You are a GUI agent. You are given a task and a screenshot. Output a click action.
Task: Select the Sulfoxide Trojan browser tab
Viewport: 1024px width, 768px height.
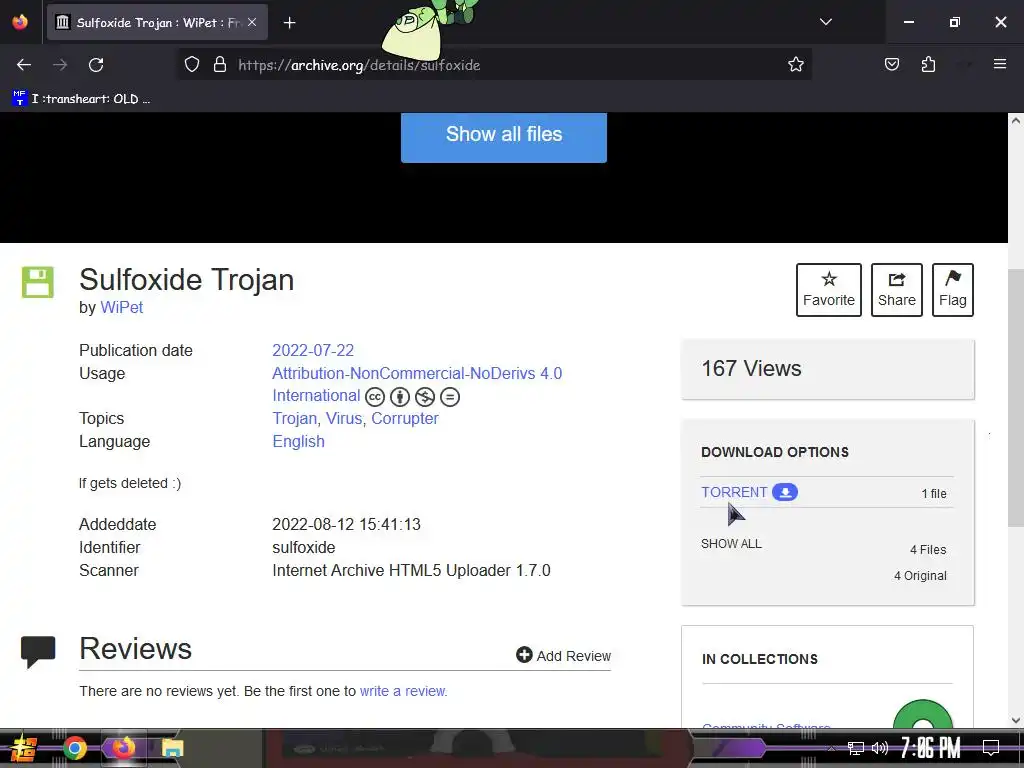click(157, 22)
